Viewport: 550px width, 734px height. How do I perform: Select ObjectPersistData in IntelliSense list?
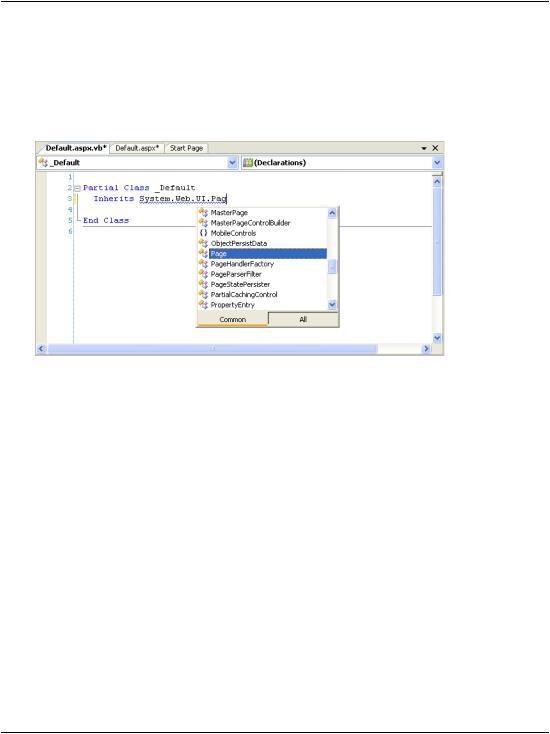[239, 243]
